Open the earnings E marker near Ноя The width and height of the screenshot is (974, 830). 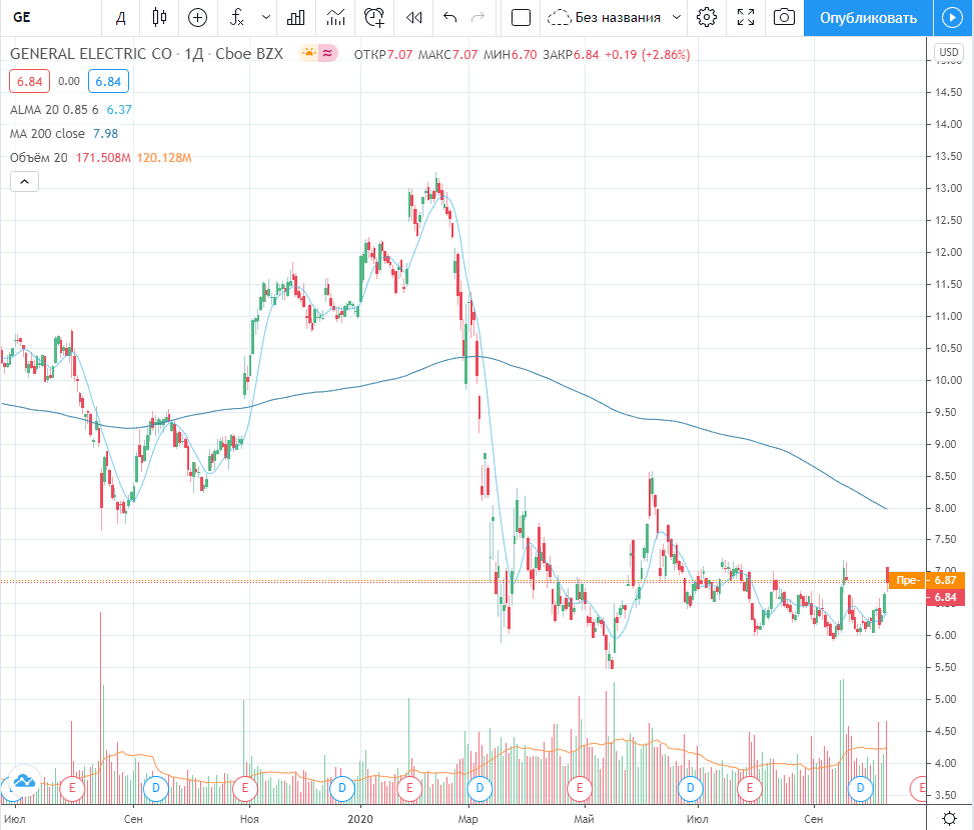(x=245, y=788)
